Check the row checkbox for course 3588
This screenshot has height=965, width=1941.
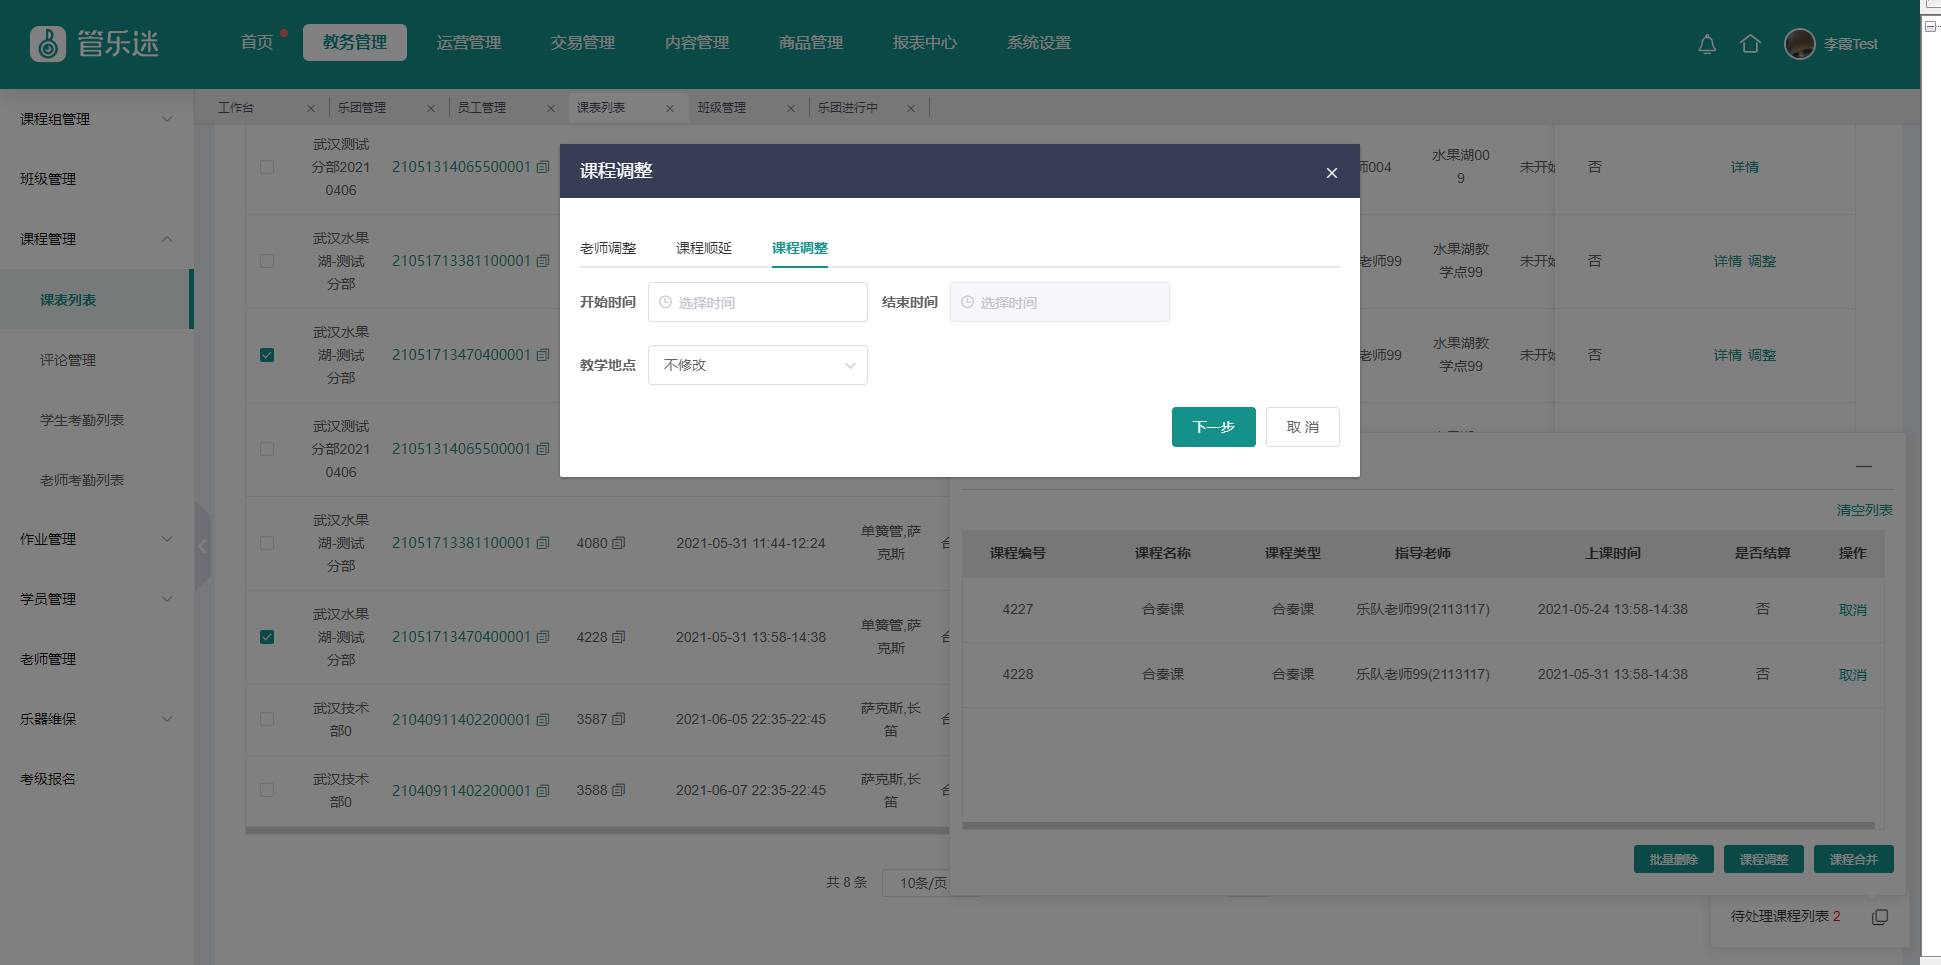pos(267,790)
